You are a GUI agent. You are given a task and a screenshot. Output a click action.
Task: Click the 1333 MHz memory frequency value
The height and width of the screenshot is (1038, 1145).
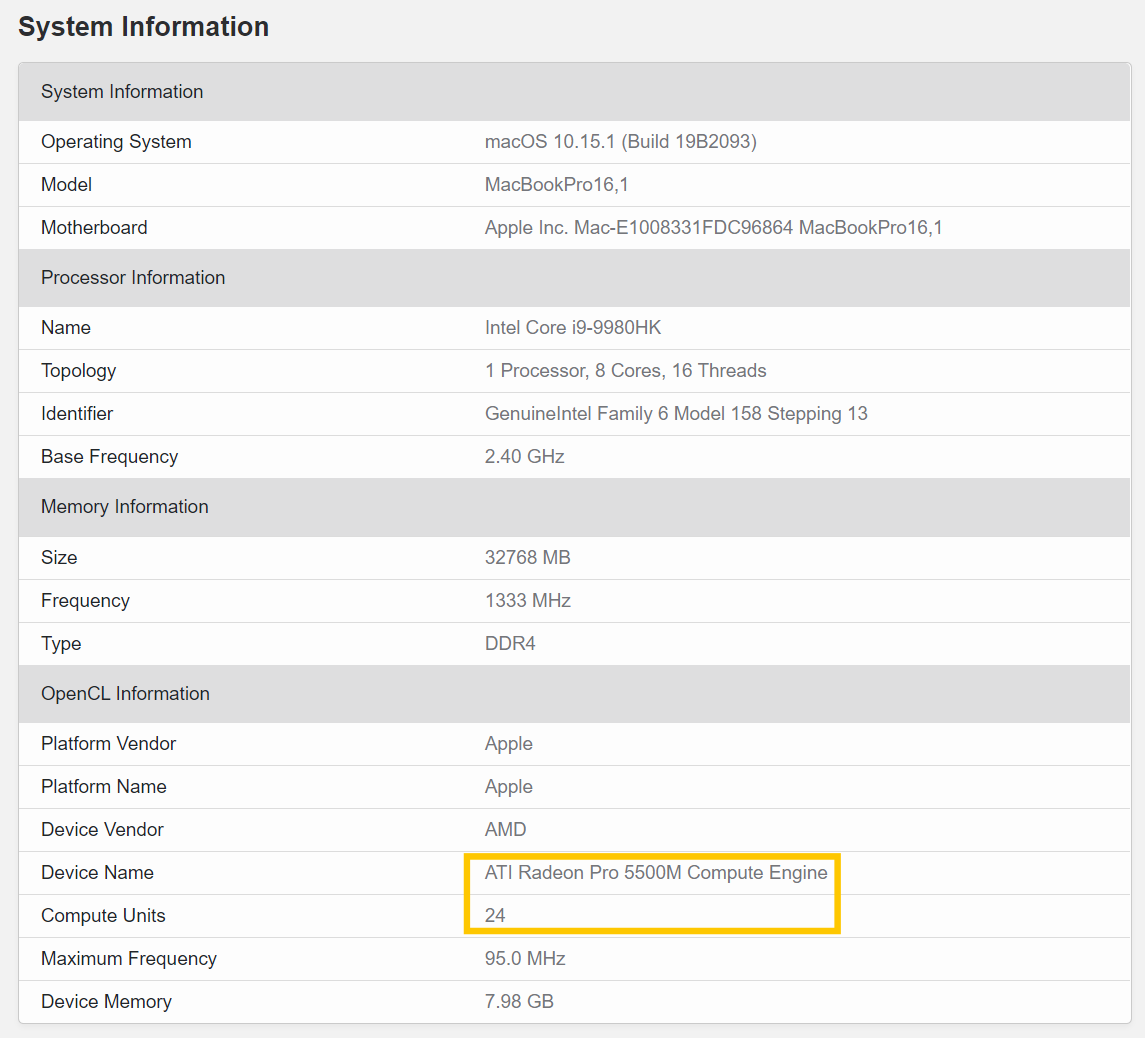(x=527, y=601)
